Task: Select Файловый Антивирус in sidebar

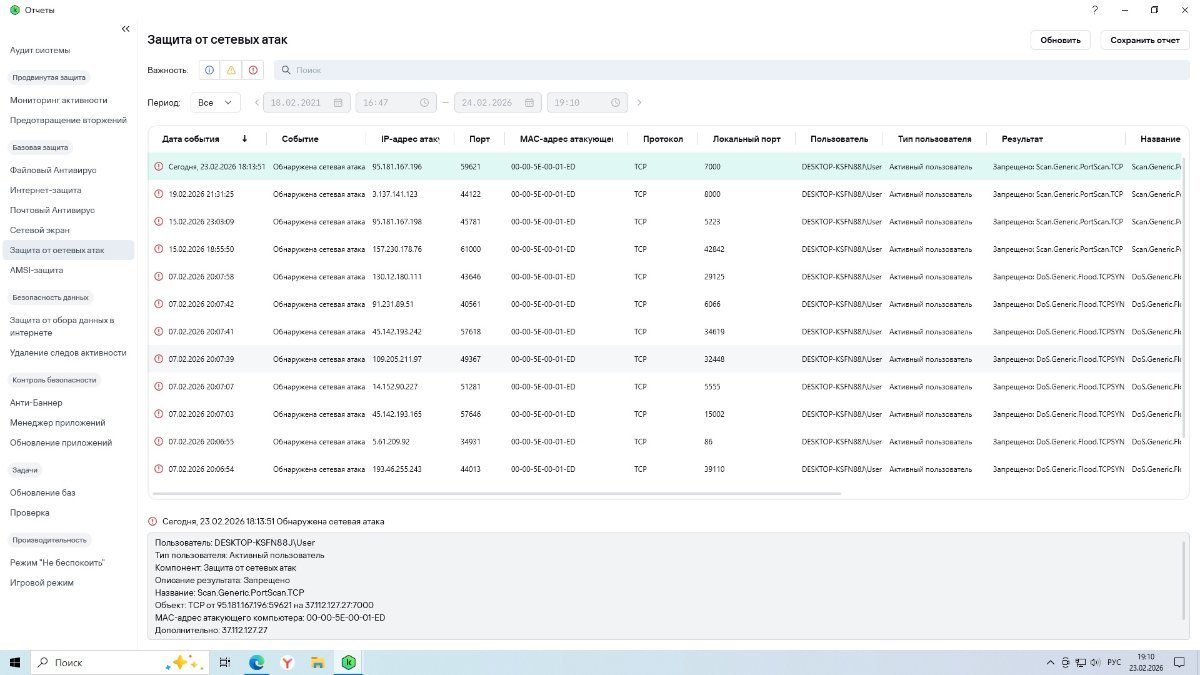Action: click(x=51, y=170)
